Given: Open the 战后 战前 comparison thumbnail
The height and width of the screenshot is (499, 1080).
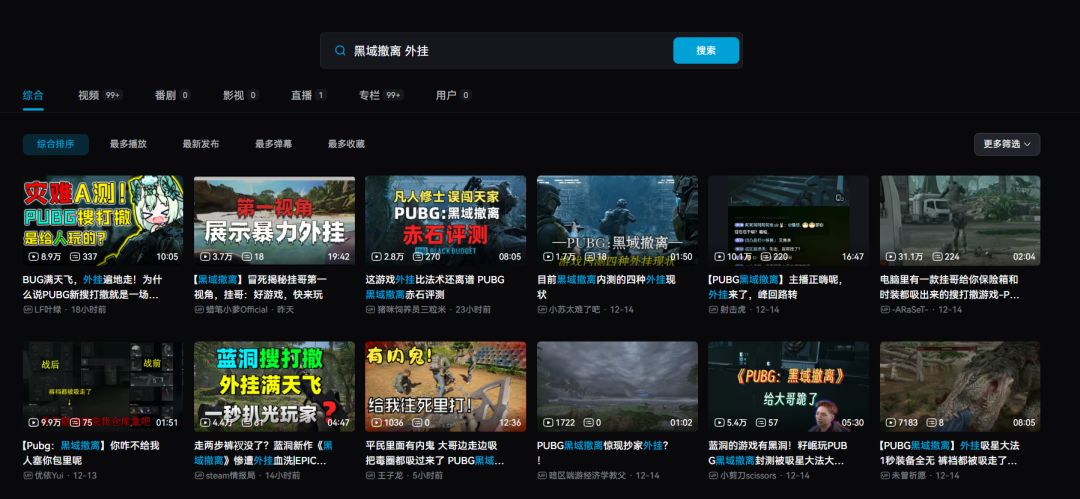Looking at the screenshot, I should click(103, 387).
